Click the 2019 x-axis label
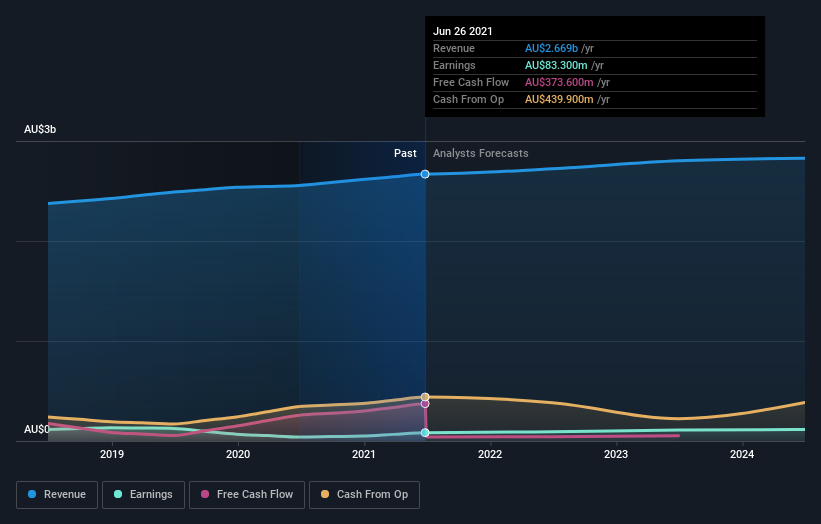This screenshot has height=524, width=821. pyautogui.click(x=112, y=454)
